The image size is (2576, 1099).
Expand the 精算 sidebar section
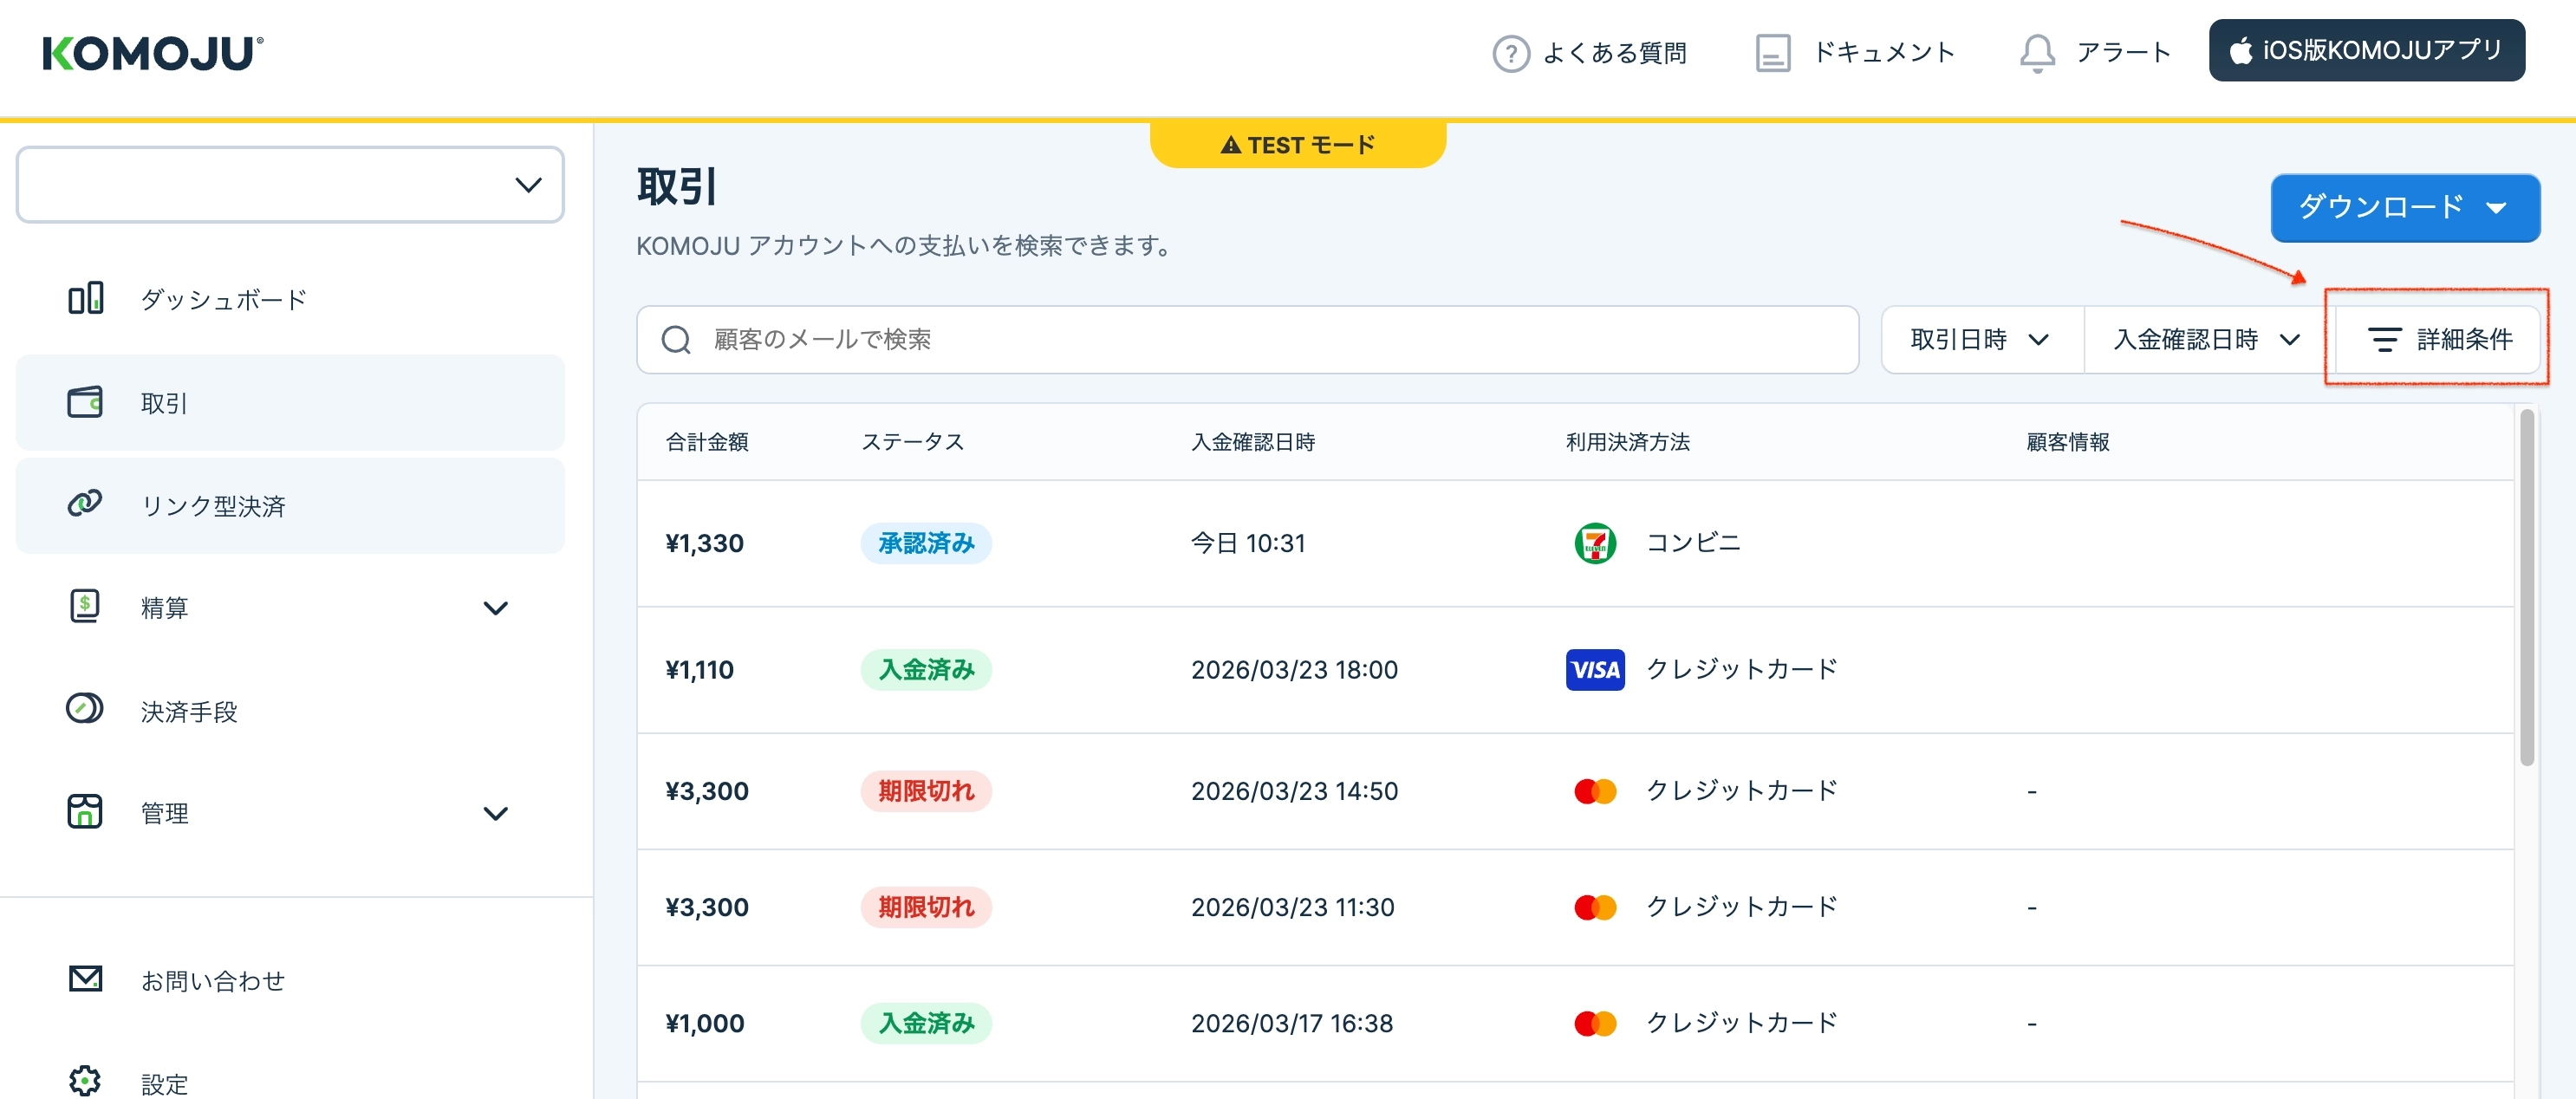pos(495,608)
